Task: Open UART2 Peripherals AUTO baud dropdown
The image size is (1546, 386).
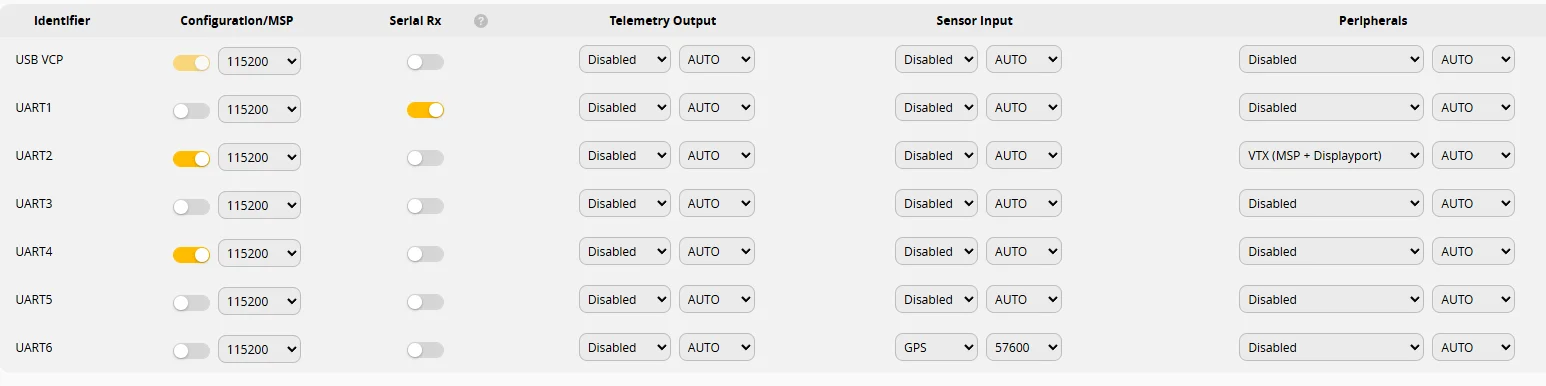Action: 1473,155
